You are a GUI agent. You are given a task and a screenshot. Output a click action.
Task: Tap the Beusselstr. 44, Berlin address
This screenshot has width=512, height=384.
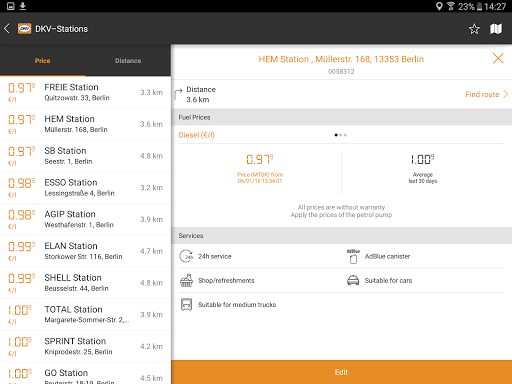point(76,288)
